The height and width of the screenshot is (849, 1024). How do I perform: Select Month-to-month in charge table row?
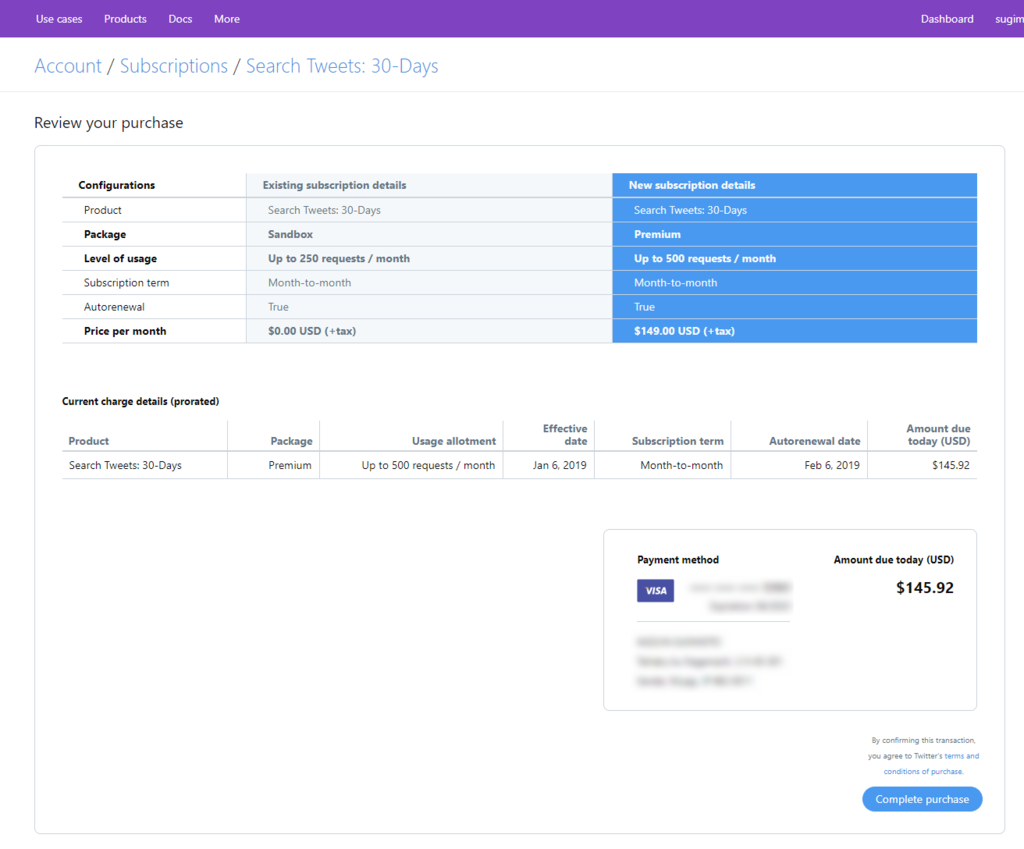(681, 466)
